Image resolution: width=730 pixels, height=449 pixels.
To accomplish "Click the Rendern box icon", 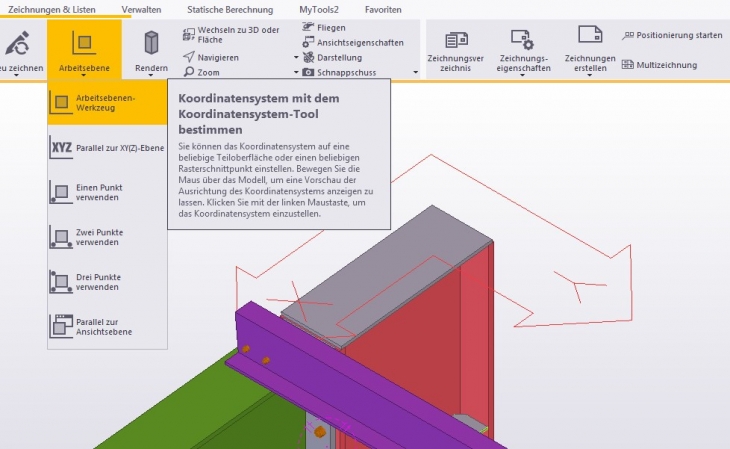I will pos(151,43).
